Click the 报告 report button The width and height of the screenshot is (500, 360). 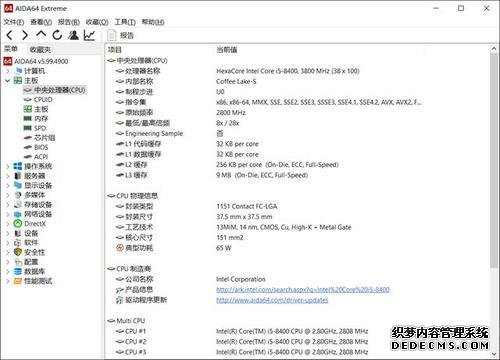tap(121, 35)
